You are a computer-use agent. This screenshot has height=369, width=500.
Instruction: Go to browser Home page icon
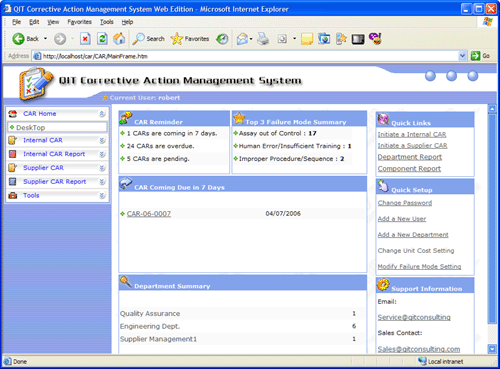click(119, 39)
